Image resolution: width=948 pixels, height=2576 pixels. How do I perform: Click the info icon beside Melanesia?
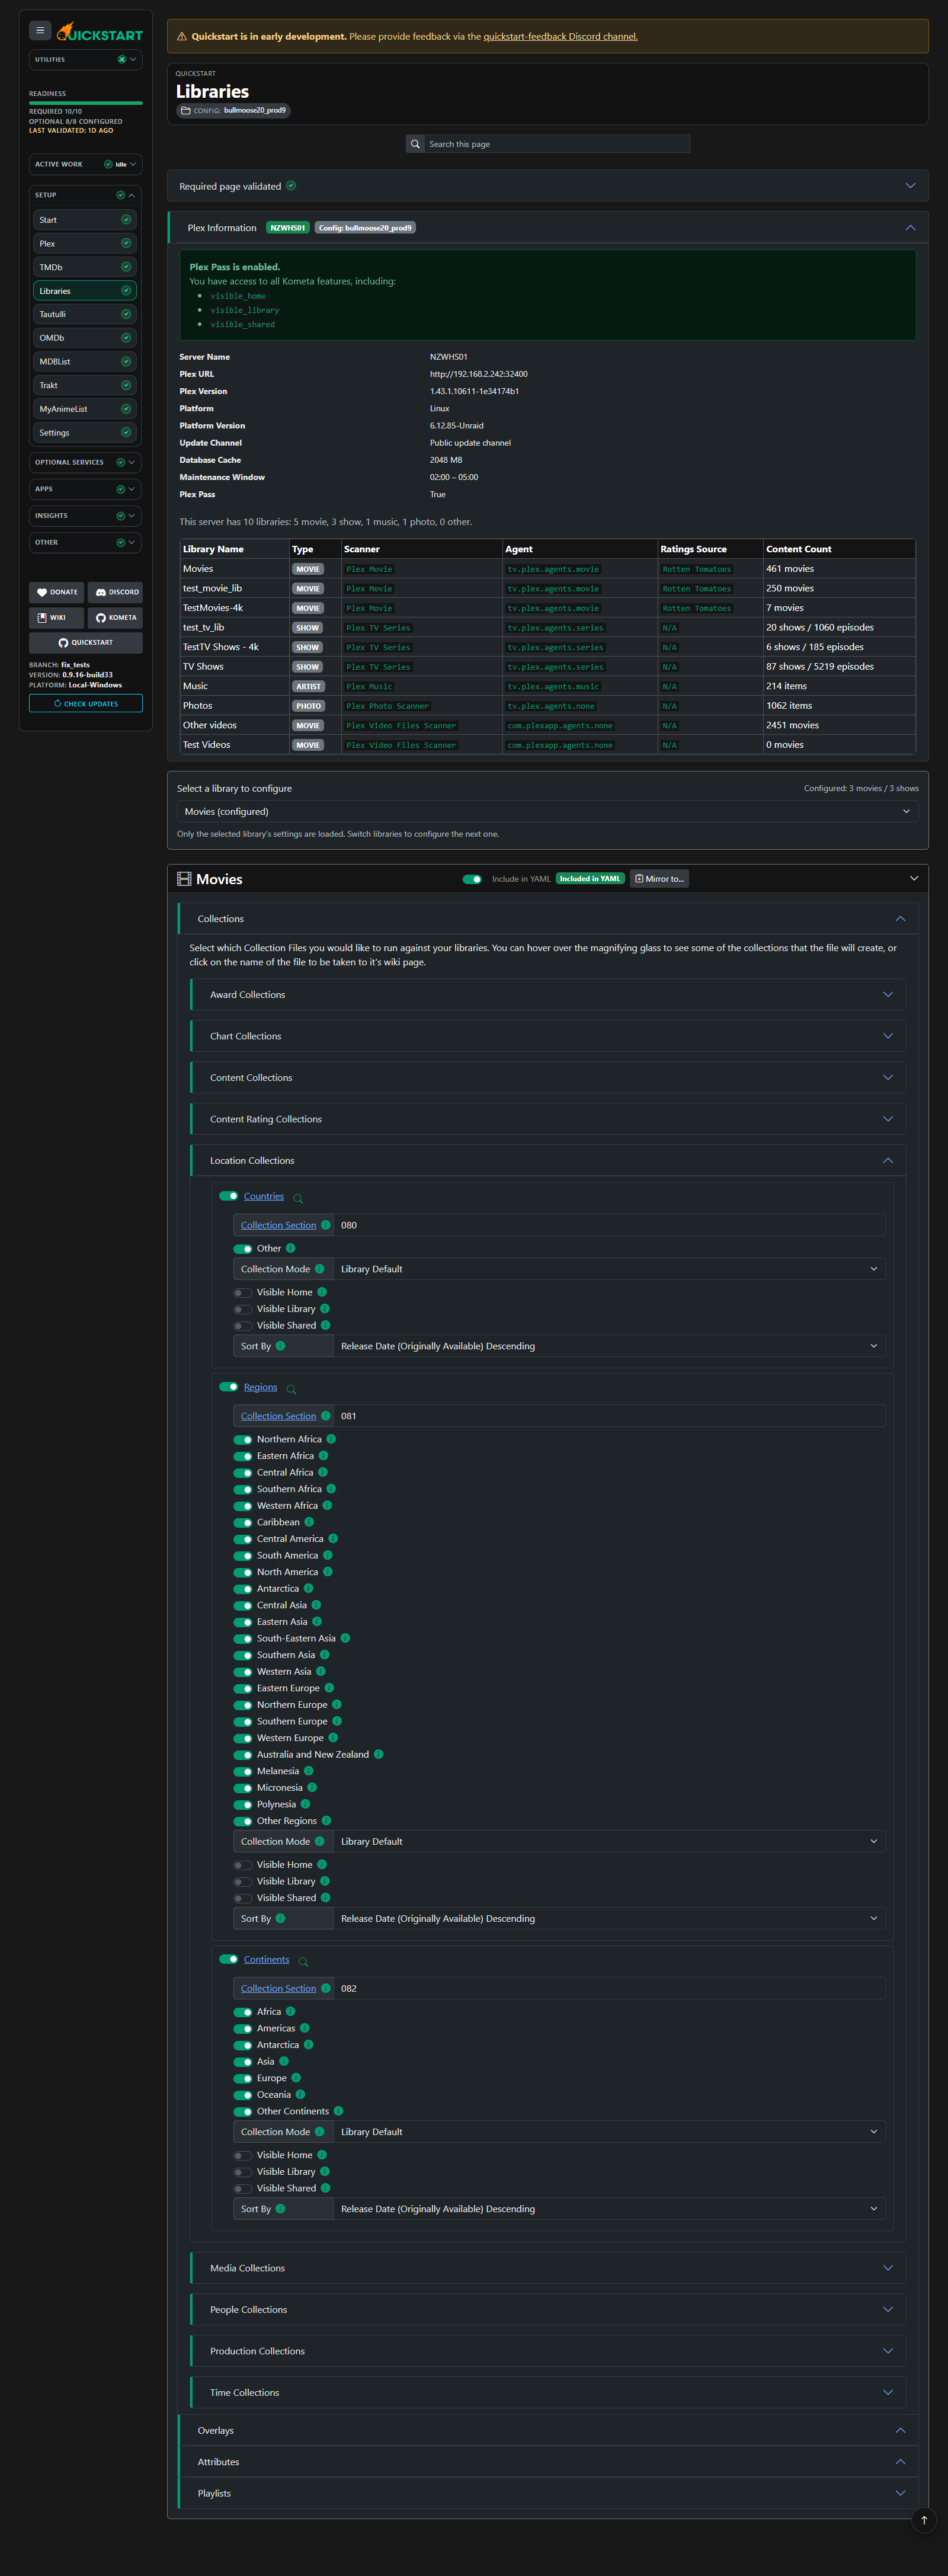point(308,1771)
